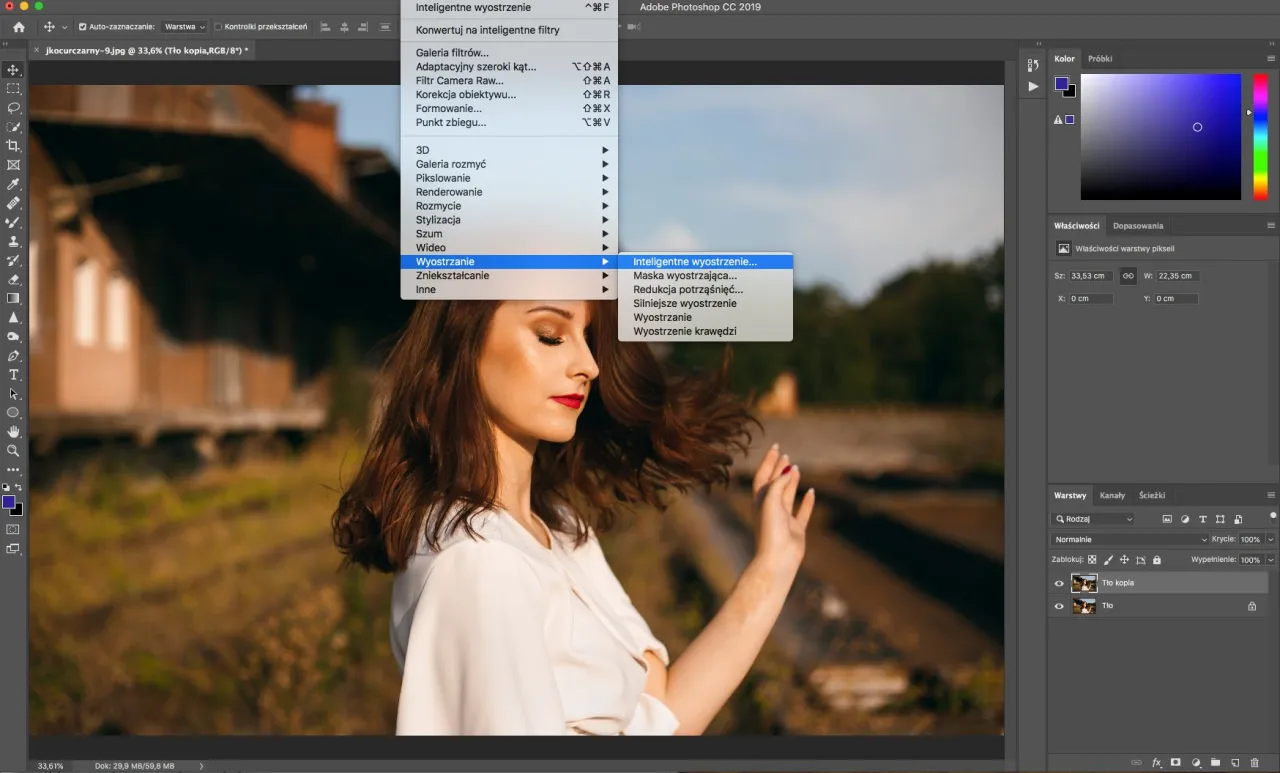1280x773 pixels.
Task: Select the Type tool
Action: 13,375
